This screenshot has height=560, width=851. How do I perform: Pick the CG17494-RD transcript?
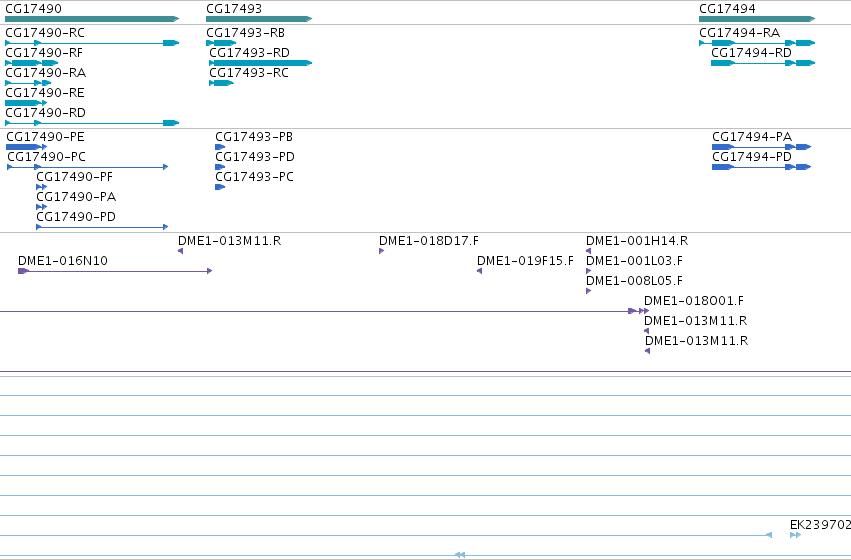click(752, 53)
